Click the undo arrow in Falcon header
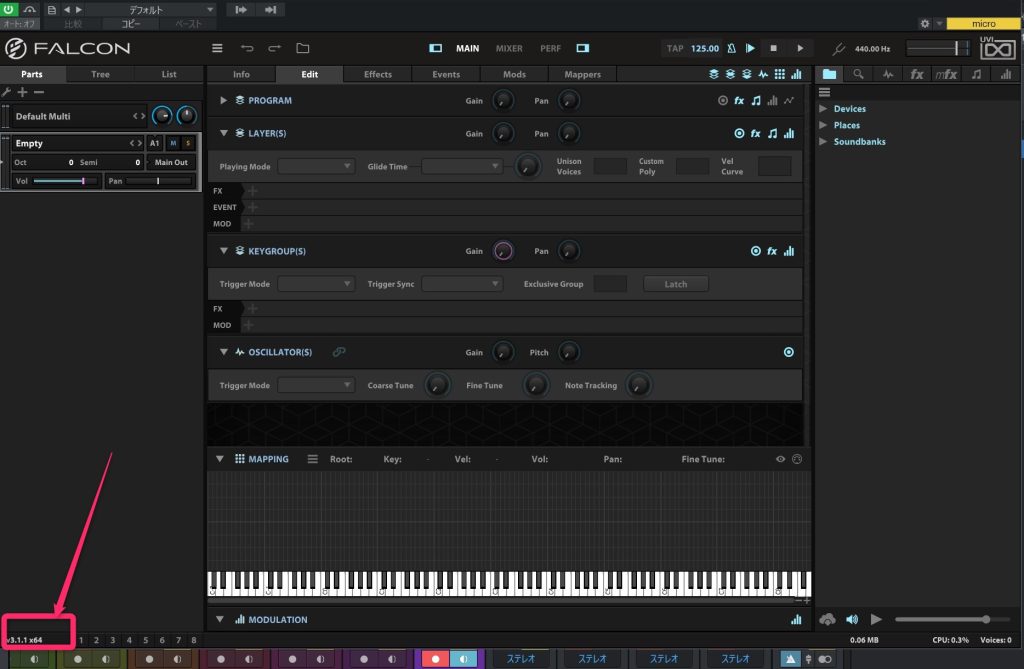The width and height of the screenshot is (1024, 669). coord(247,48)
